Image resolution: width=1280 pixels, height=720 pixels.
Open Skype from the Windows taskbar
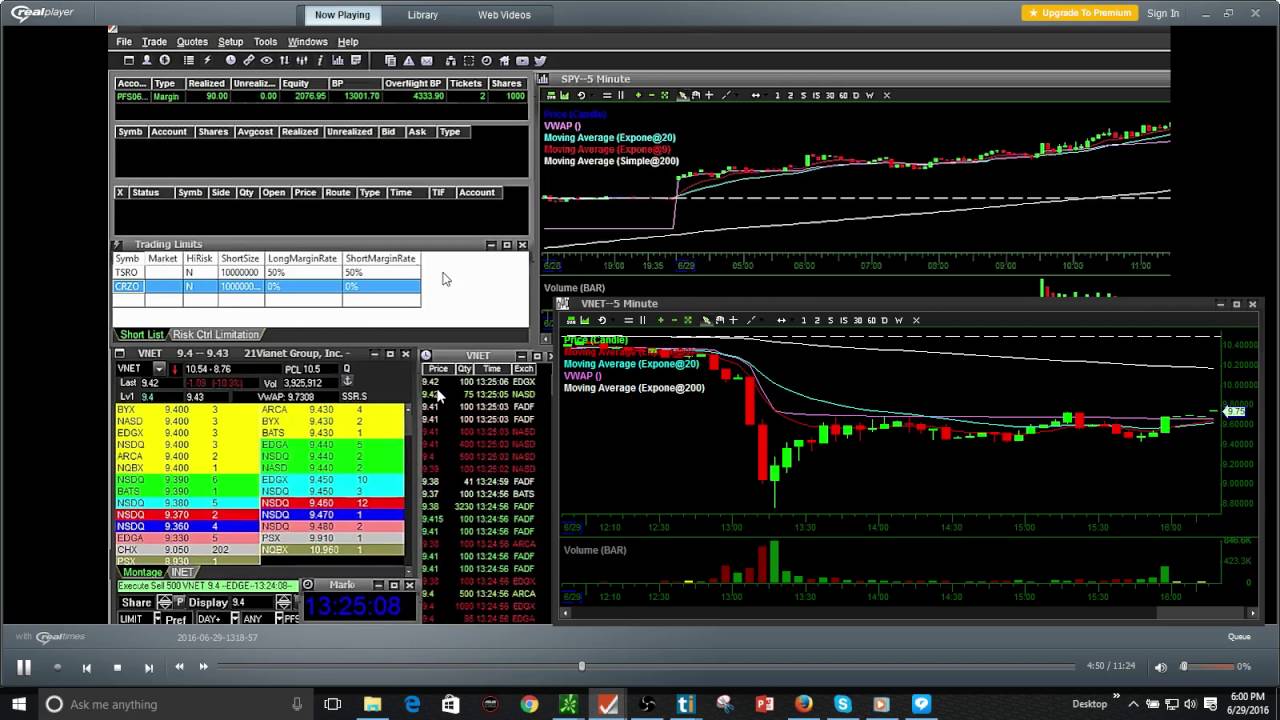point(843,704)
